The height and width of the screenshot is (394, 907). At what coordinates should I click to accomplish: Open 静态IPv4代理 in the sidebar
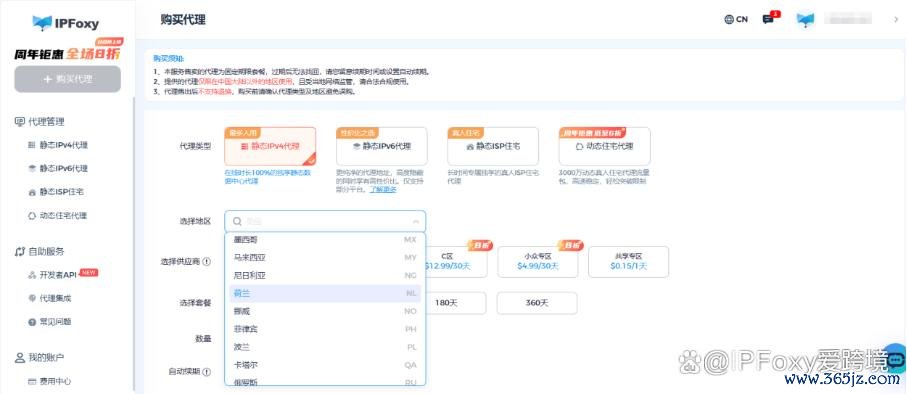coord(64,145)
